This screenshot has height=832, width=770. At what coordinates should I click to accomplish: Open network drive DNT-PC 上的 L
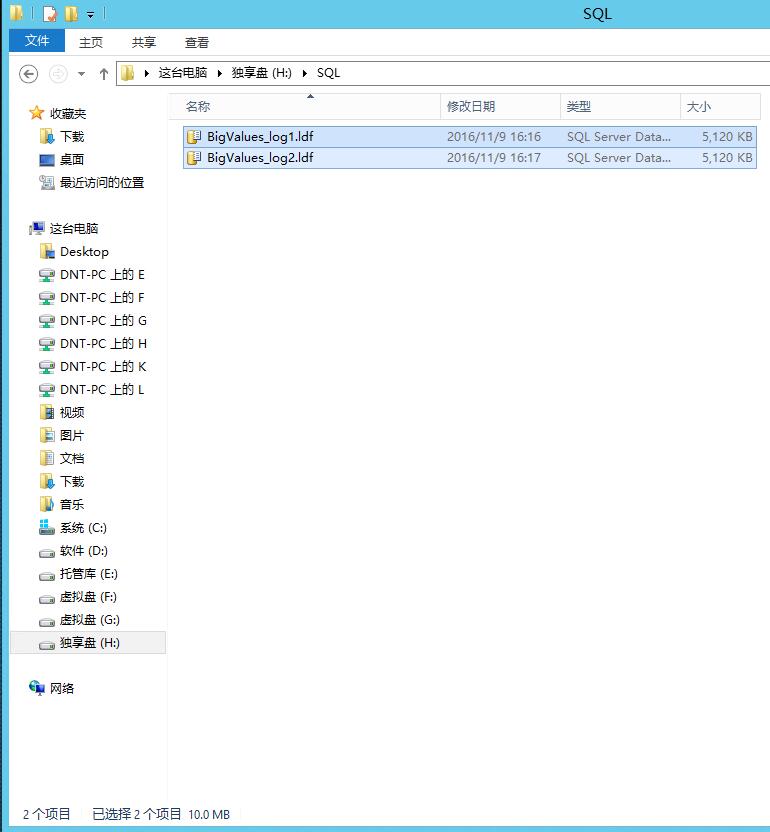(102, 390)
